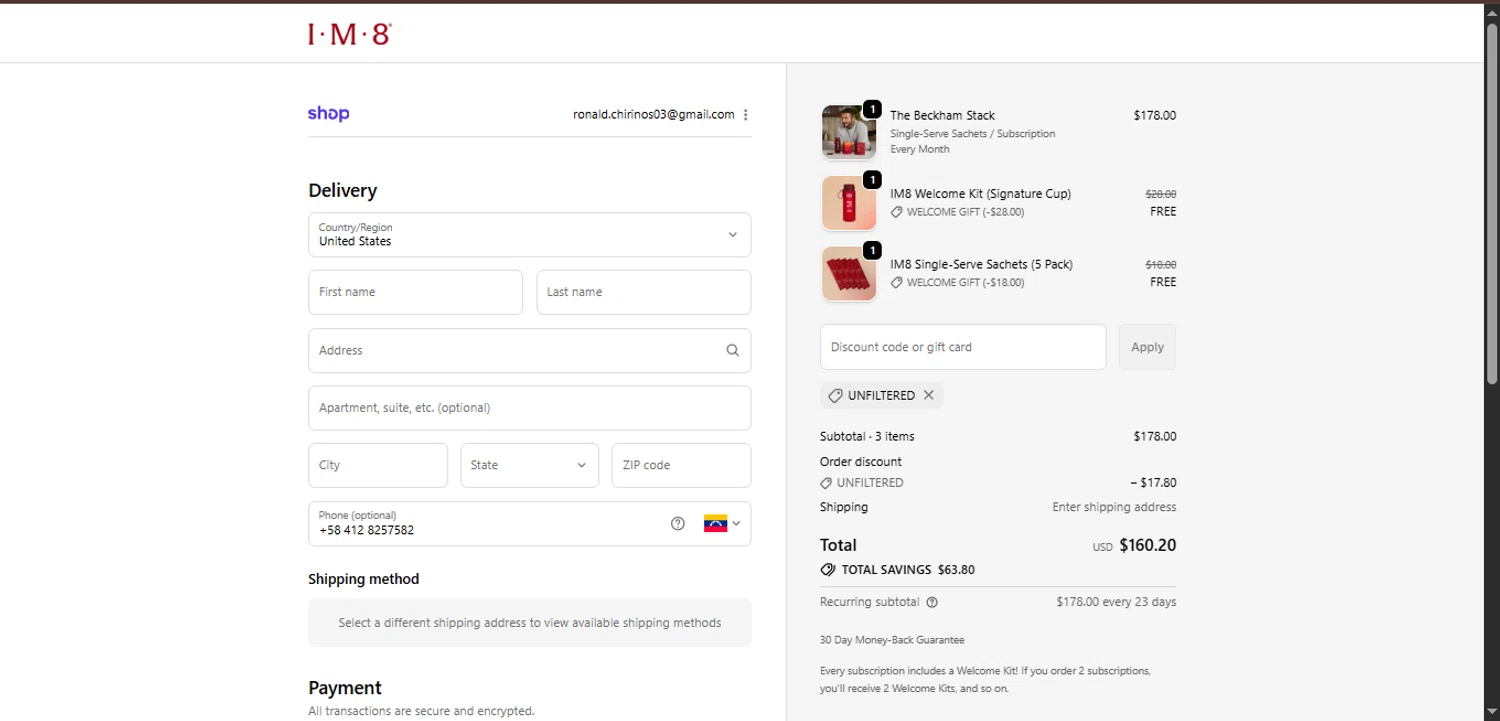Click the scrollbar up arrow
The image size is (1500, 721).
point(1492,11)
